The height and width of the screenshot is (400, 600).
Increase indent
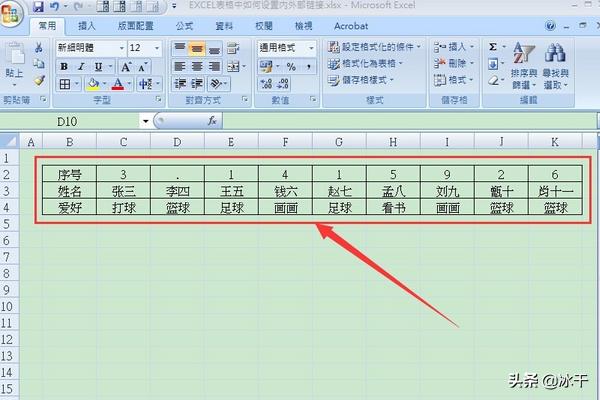tap(197, 84)
